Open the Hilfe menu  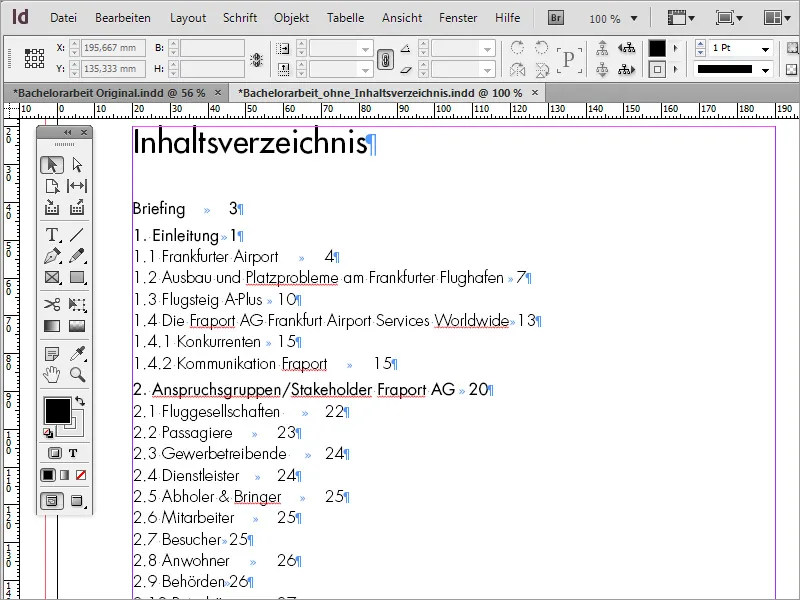508,18
